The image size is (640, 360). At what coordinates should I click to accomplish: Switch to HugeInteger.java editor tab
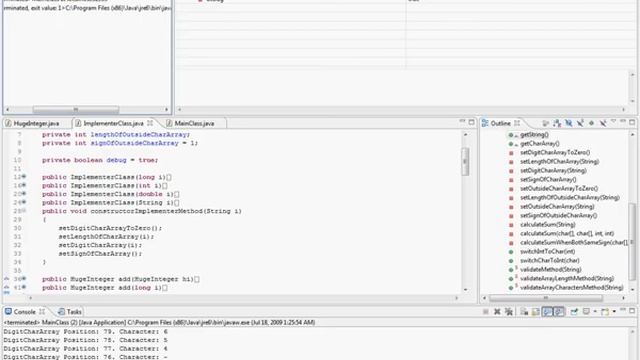click(33, 123)
